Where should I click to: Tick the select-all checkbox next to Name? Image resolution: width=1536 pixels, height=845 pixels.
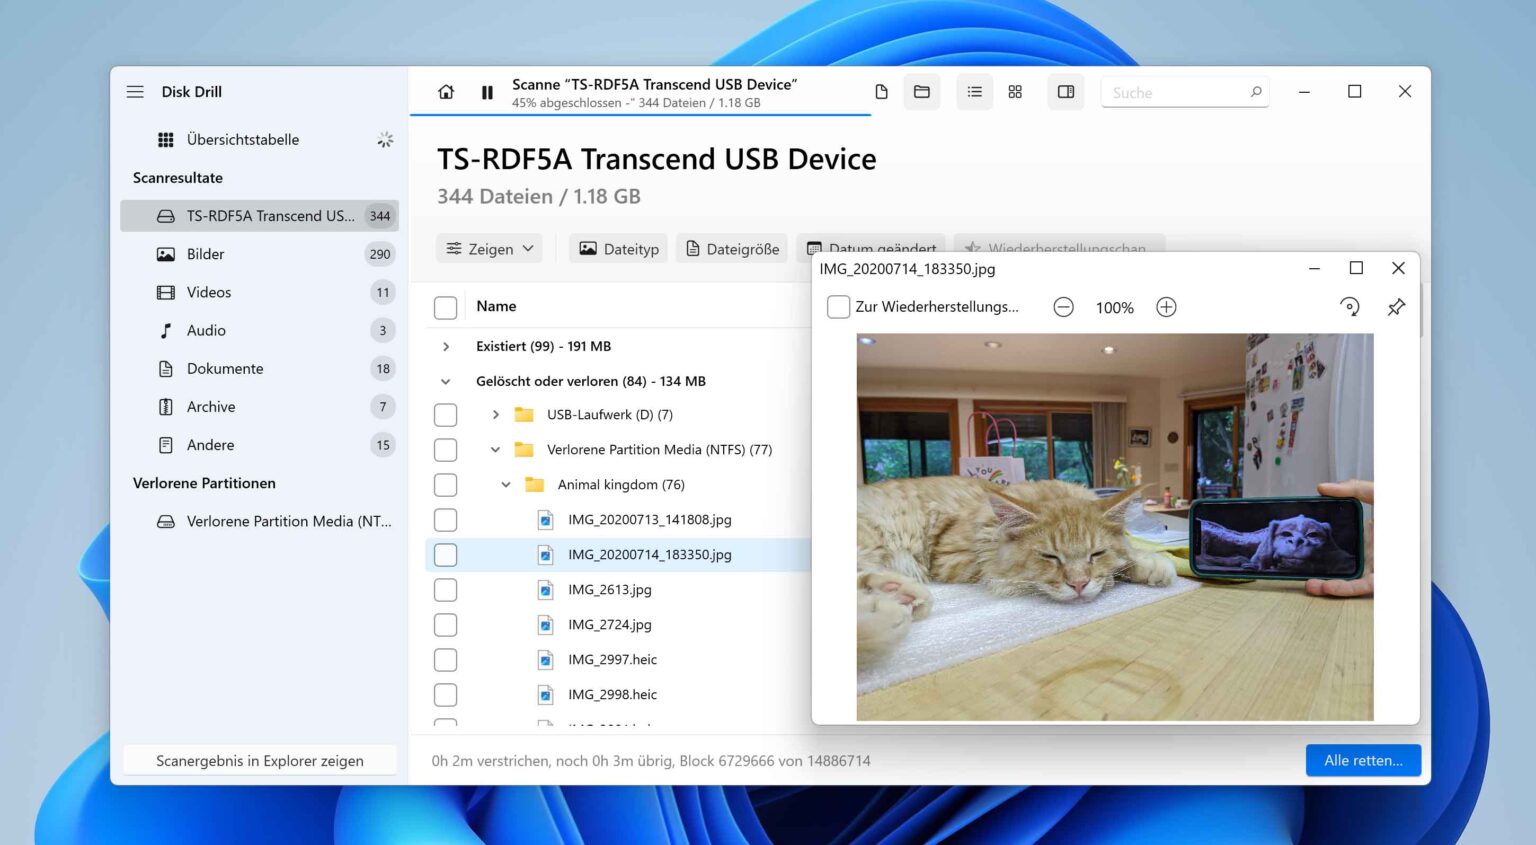[x=446, y=307]
